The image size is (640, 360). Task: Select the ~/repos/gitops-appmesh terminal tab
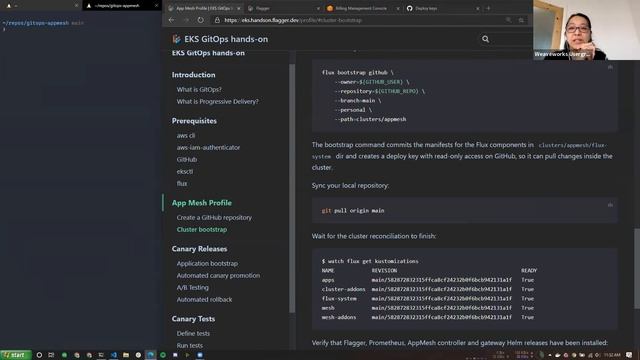tap(121, 6)
